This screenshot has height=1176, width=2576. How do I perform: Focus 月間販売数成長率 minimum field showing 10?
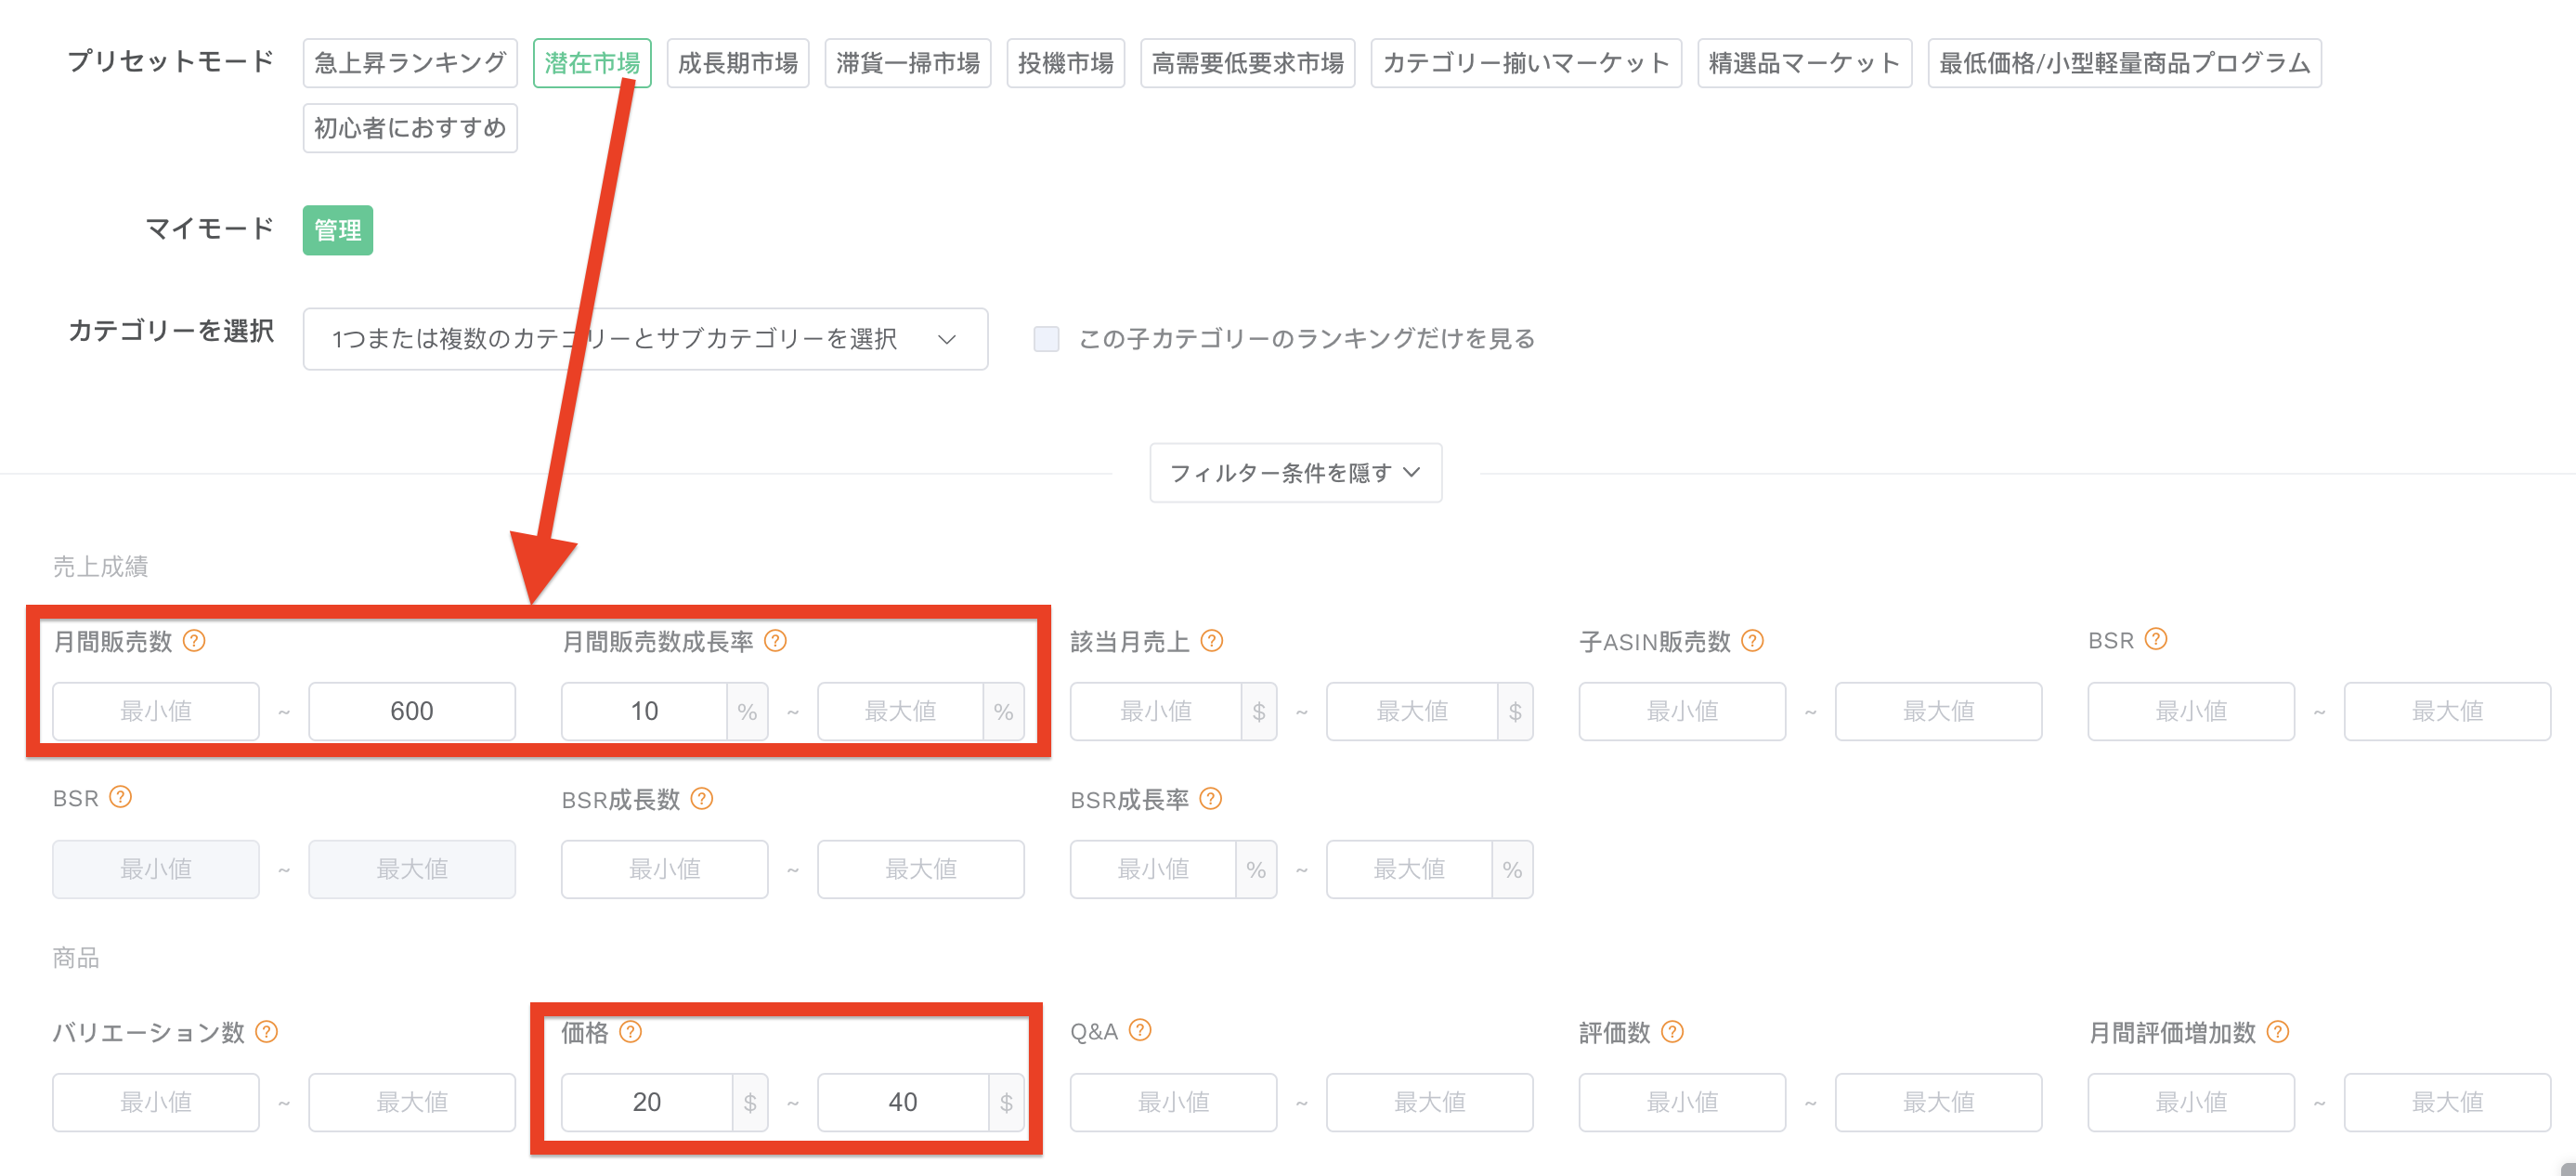[x=644, y=711]
